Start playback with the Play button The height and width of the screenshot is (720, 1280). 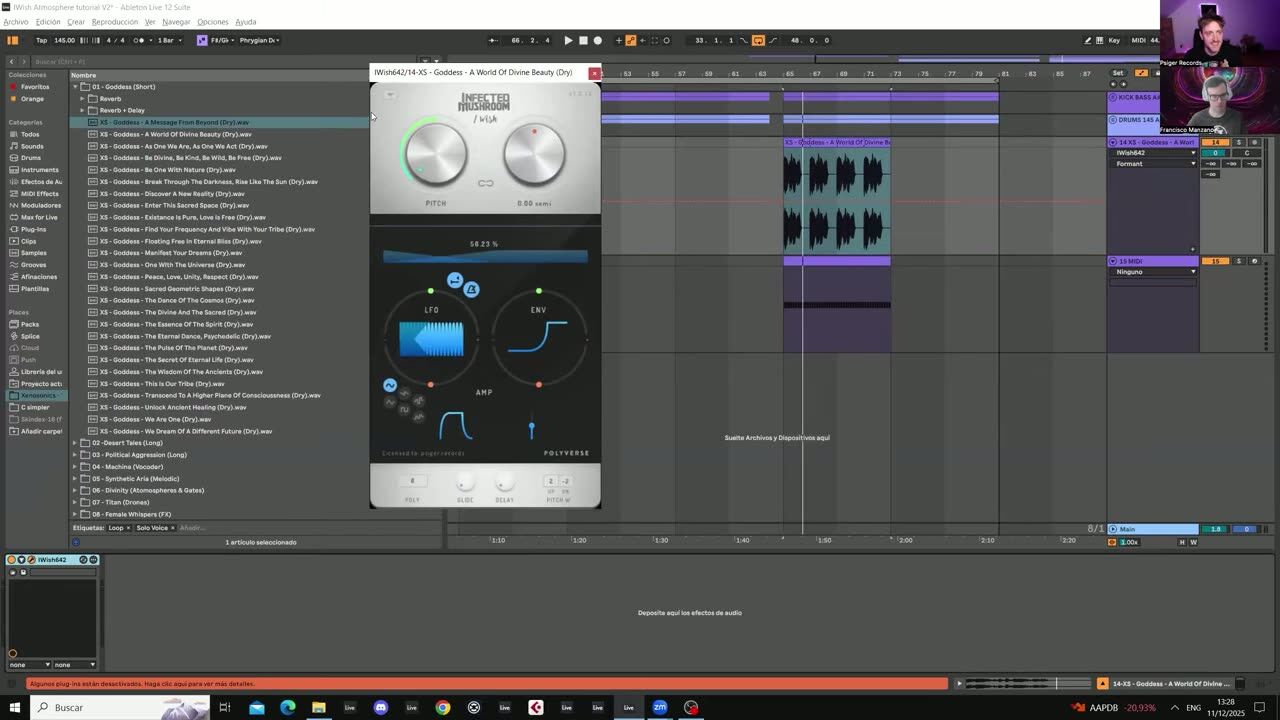(x=568, y=40)
